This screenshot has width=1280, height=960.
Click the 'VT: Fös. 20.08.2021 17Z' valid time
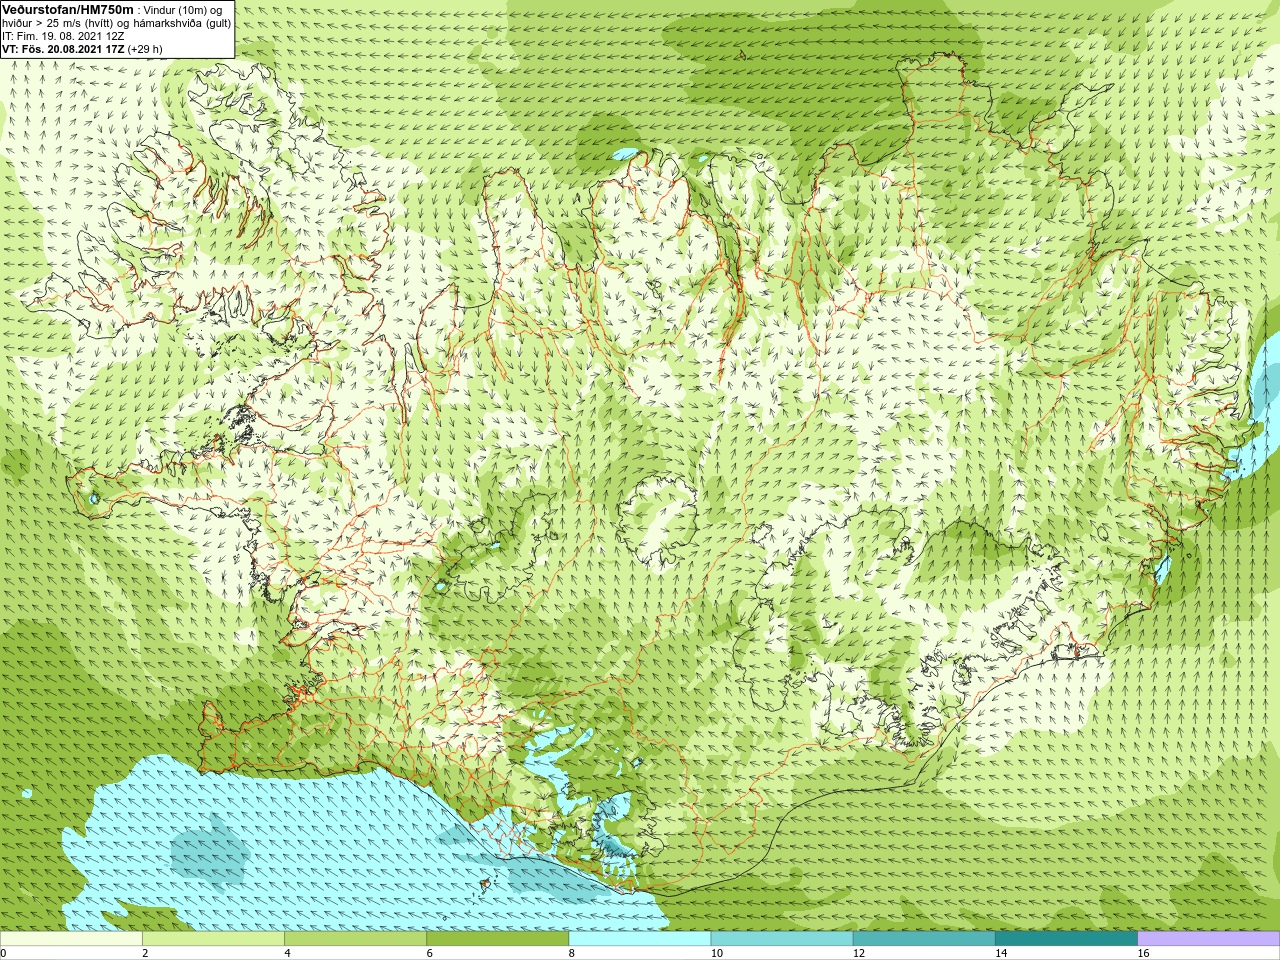point(63,48)
